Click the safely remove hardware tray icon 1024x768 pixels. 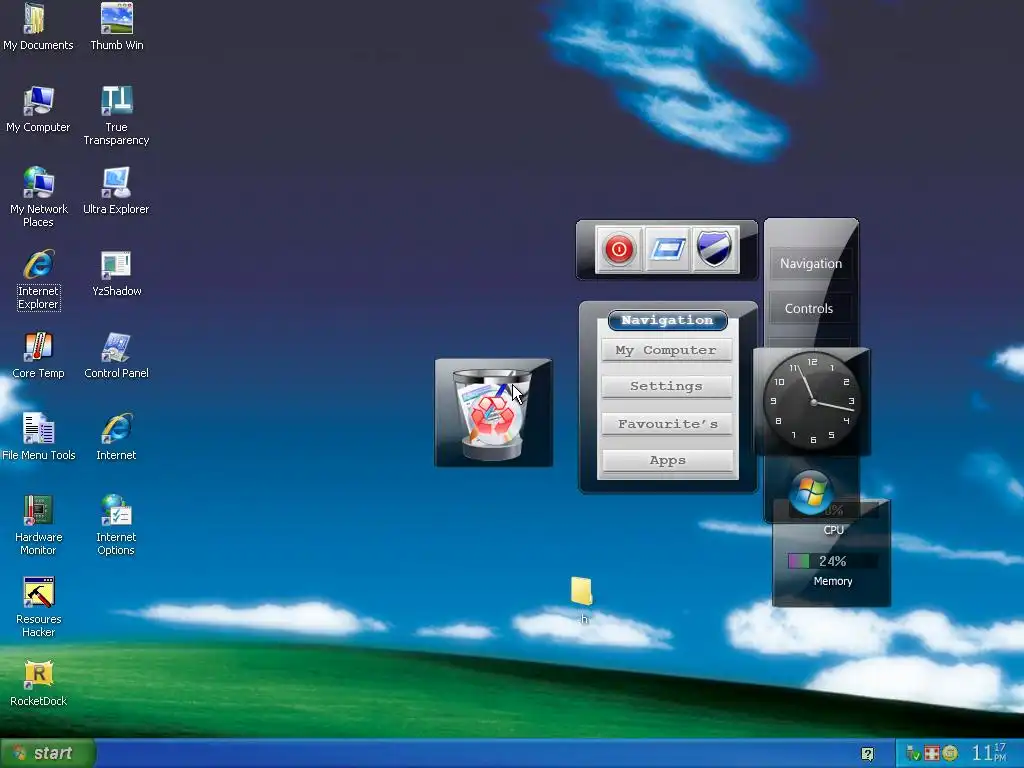[914, 754]
